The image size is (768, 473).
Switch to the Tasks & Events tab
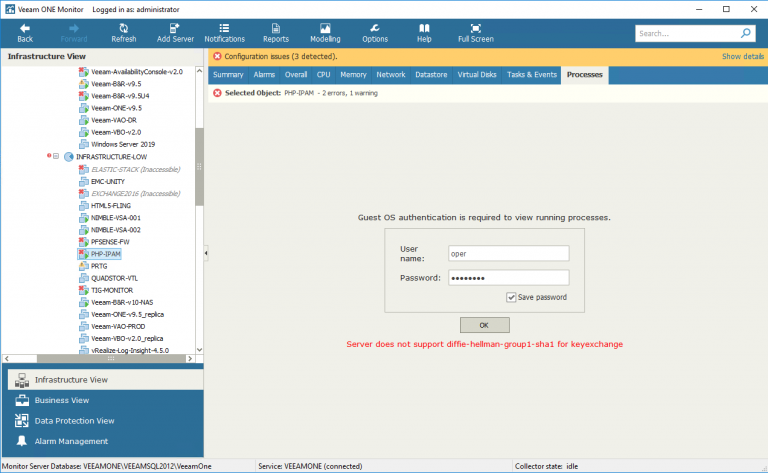tap(531, 75)
